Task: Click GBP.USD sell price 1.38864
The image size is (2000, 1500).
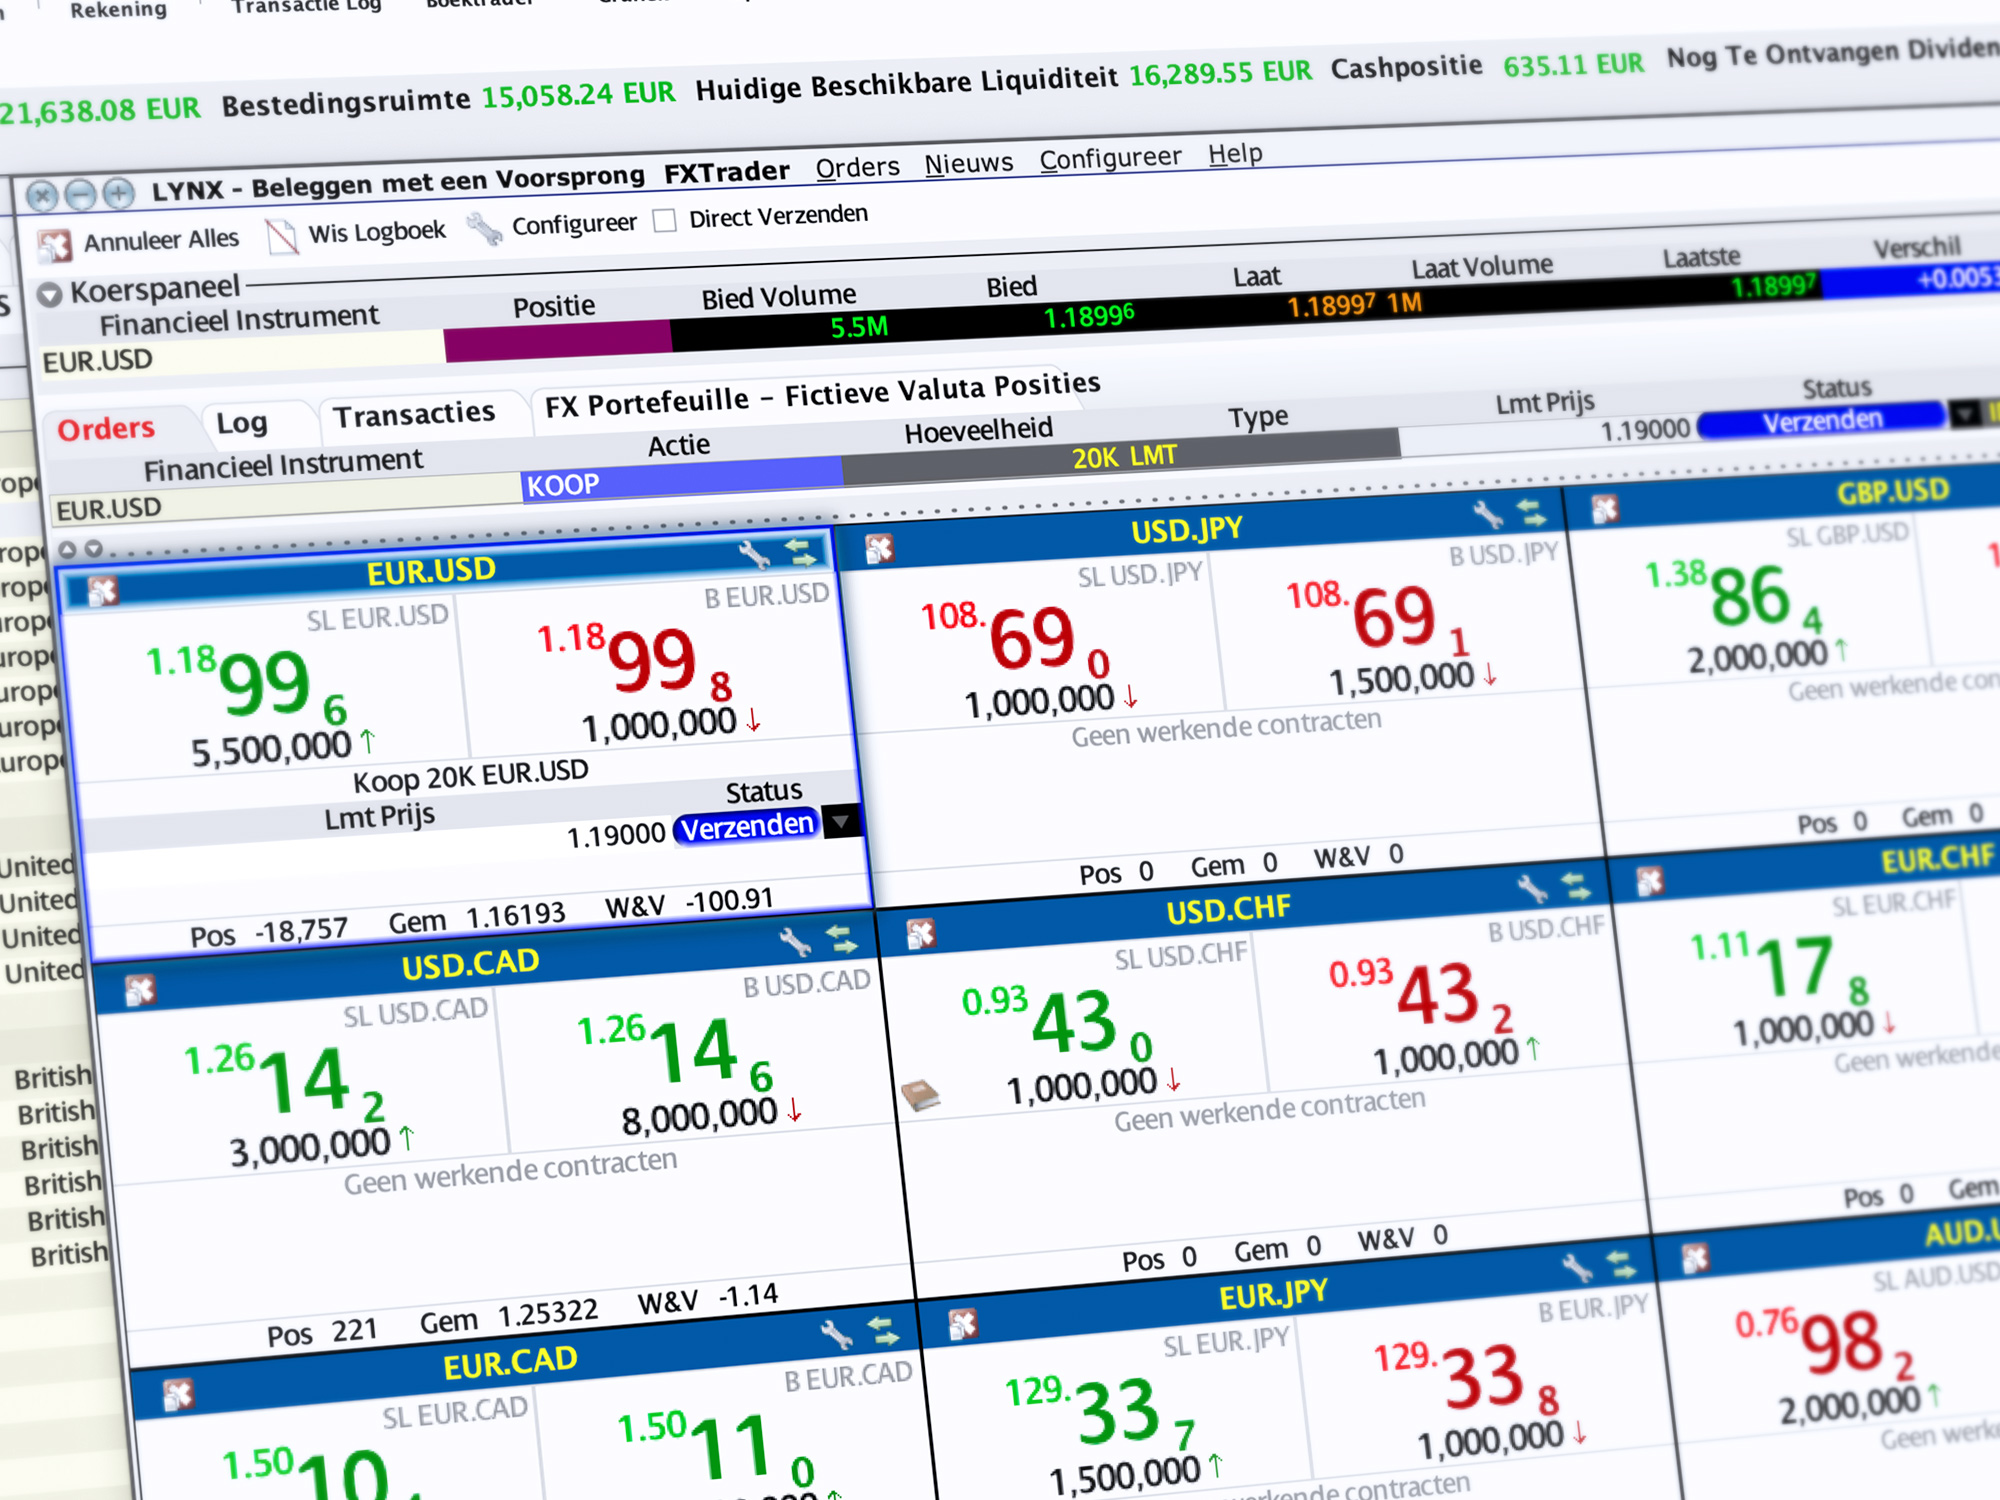Action: pos(1735,595)
